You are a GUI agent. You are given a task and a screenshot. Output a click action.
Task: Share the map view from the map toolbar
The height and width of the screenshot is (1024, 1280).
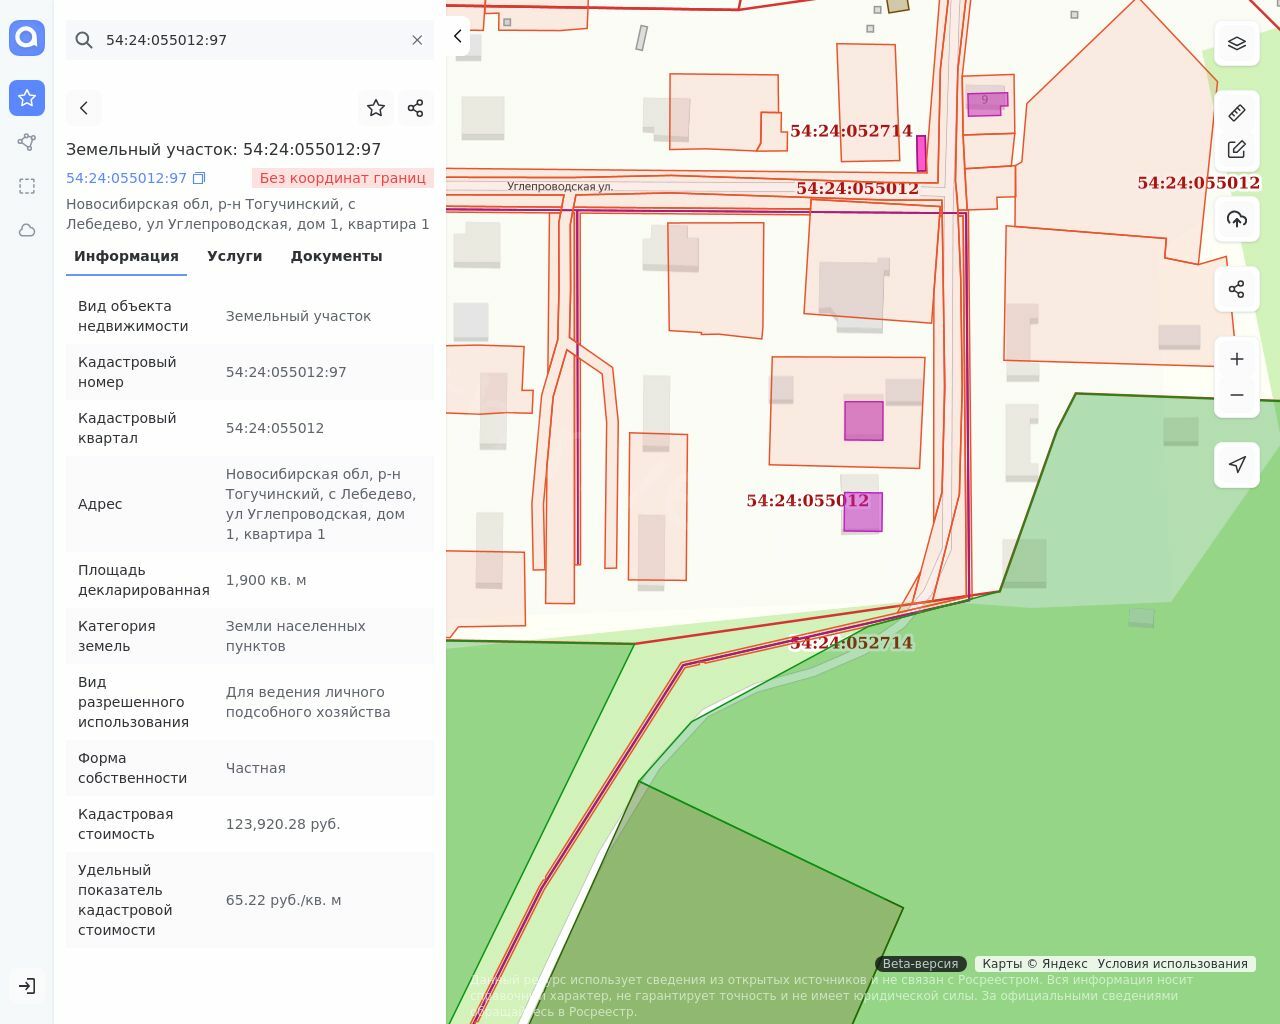pos(1236,289)
